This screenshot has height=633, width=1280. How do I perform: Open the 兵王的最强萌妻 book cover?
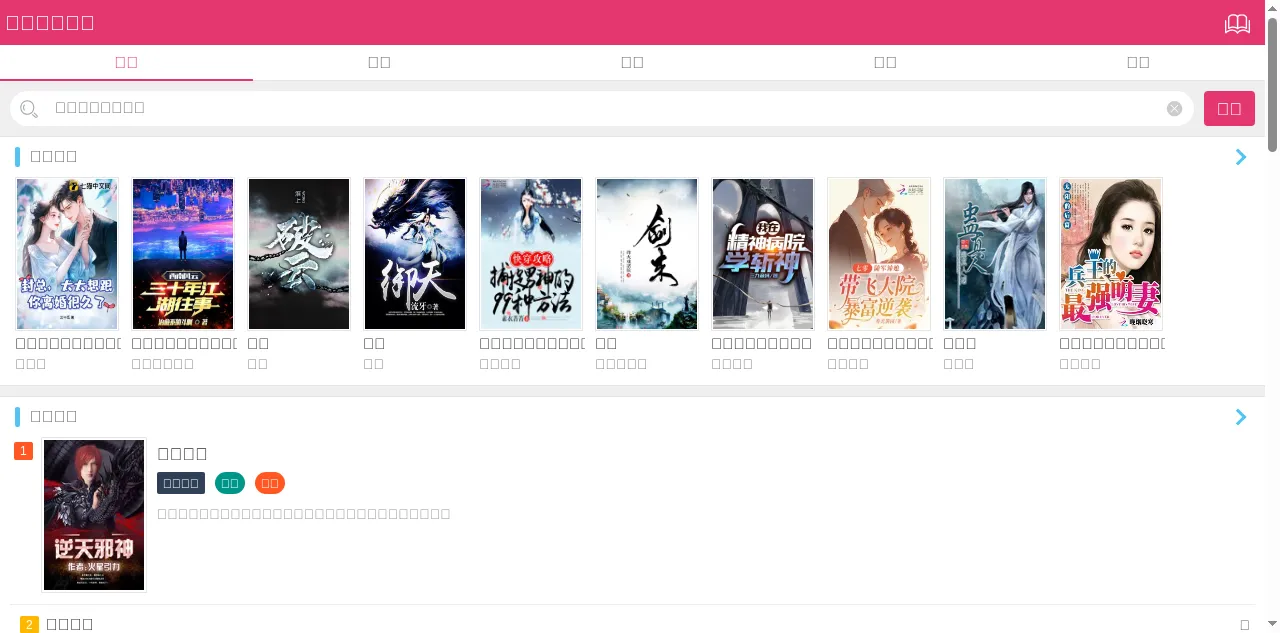[1111, 254]
